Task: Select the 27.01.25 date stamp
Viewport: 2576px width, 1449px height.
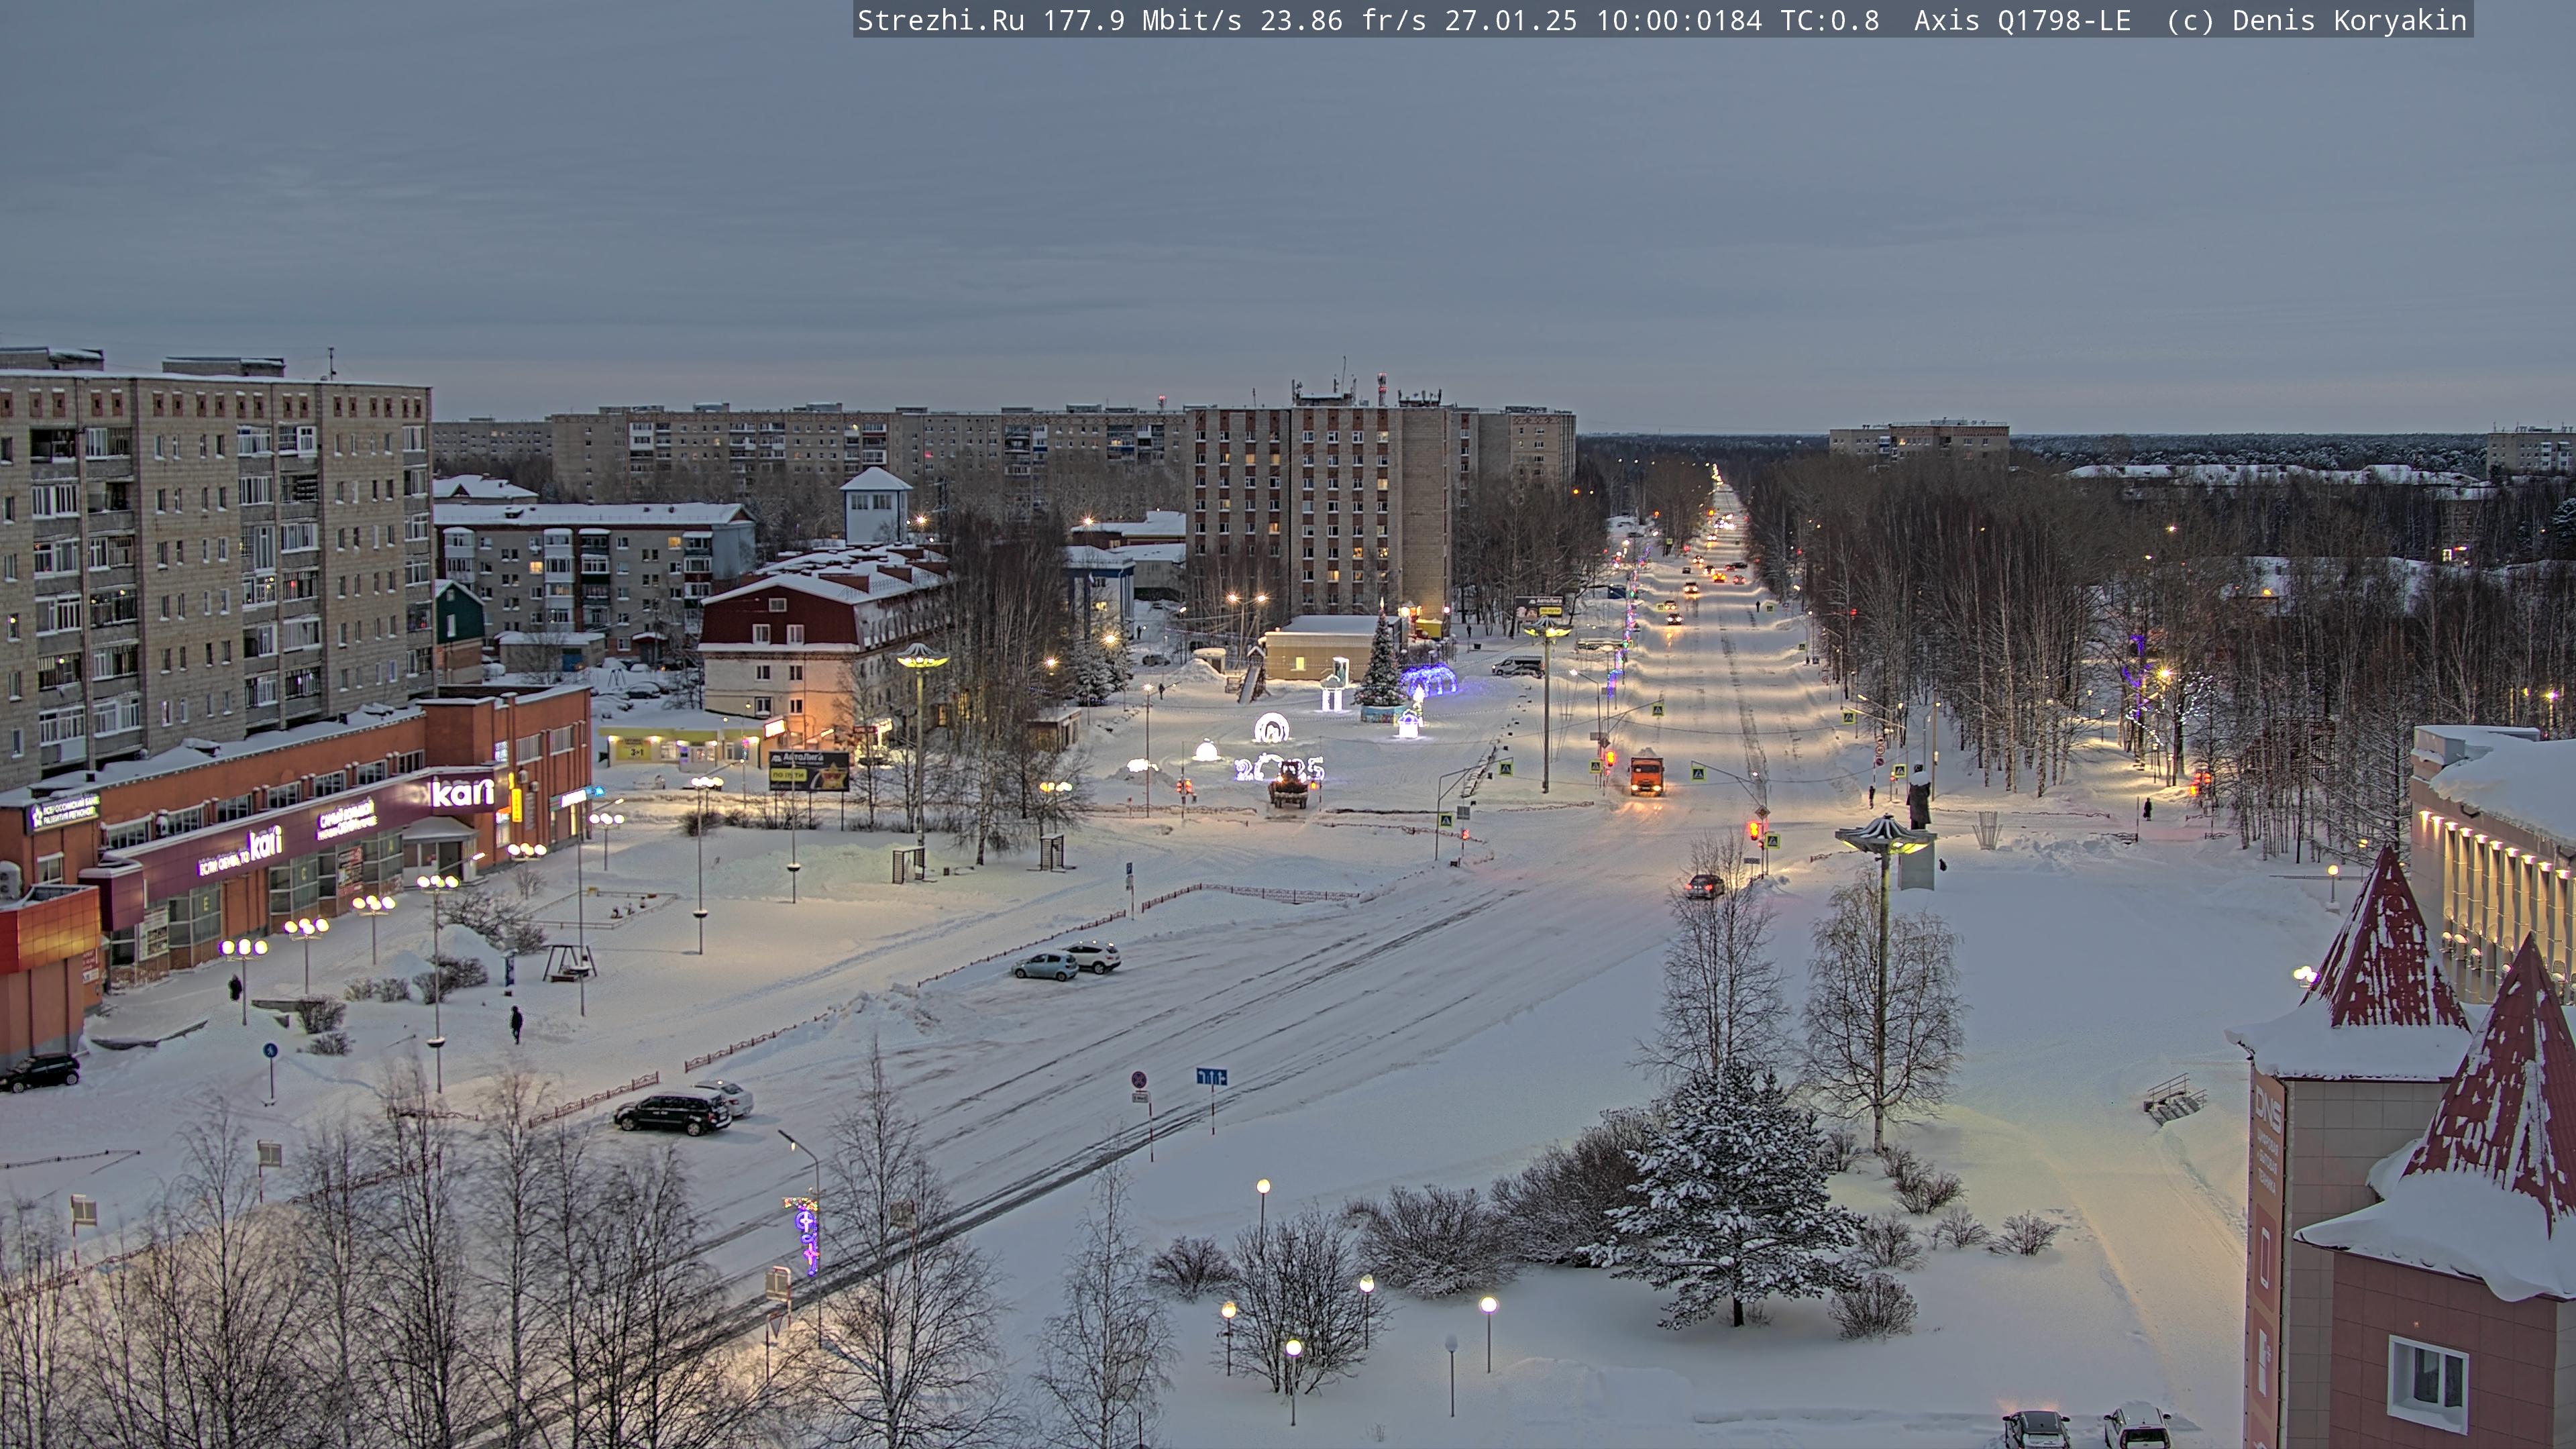Action: point(1511,21)
